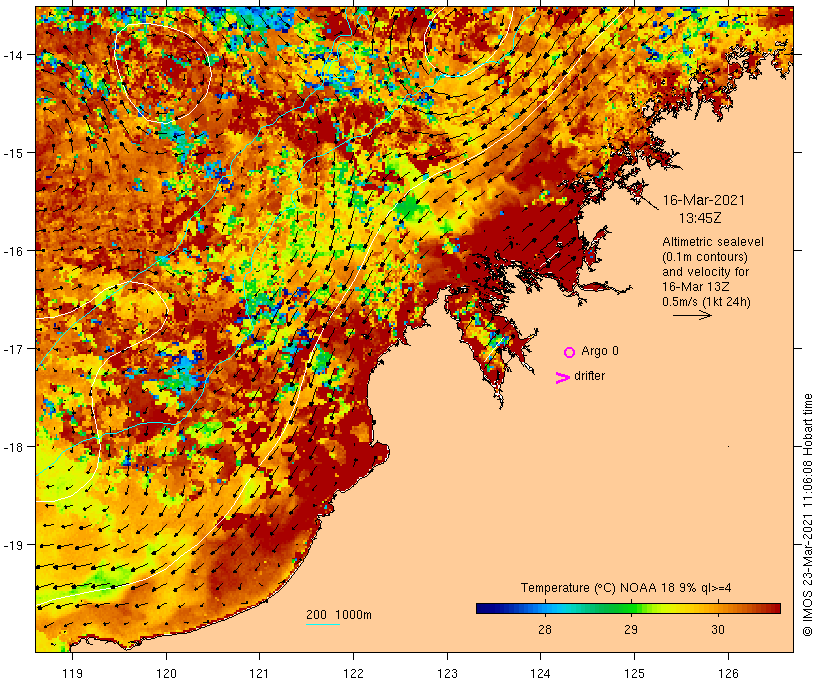Click the 'Temperature (°C) NOAA 18 9% ql>=4' title

pos(626,587)
